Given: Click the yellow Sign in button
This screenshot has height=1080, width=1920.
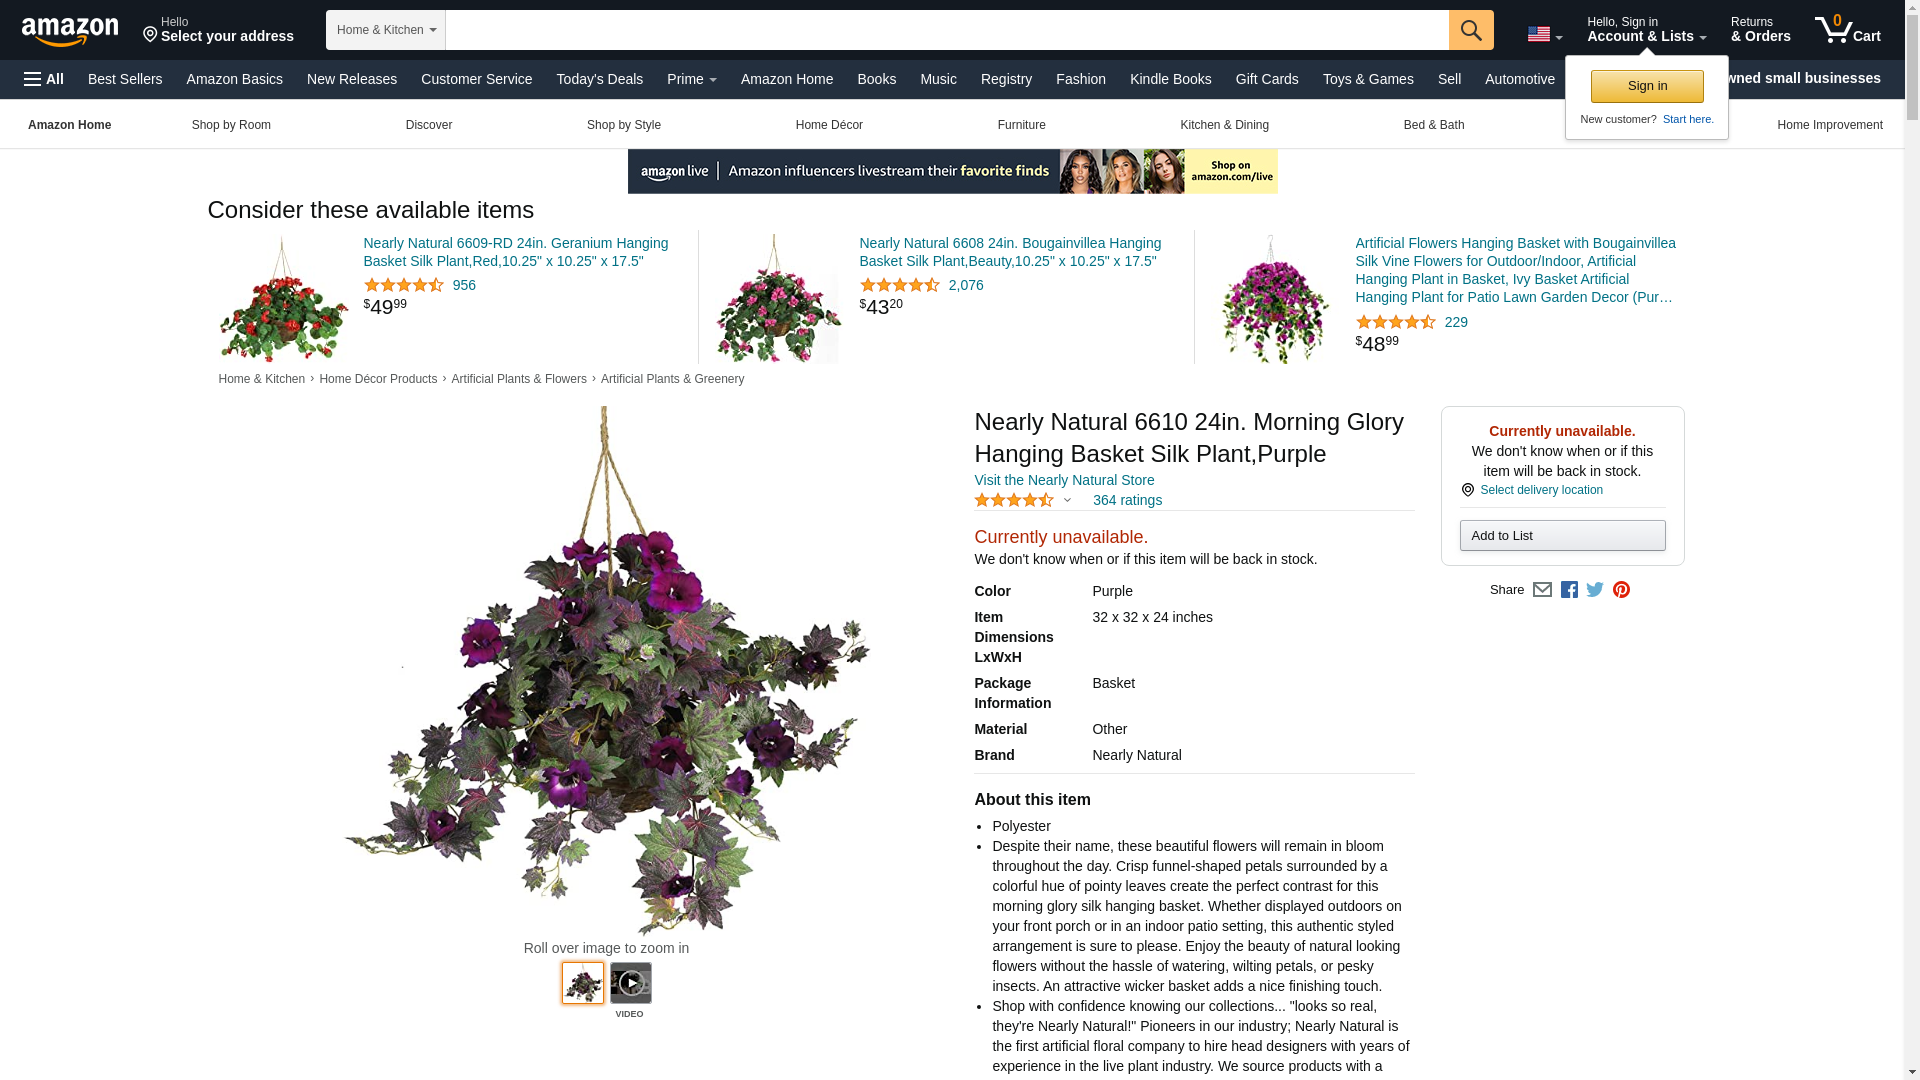Looking at the screenshot, I should 1646,86.
